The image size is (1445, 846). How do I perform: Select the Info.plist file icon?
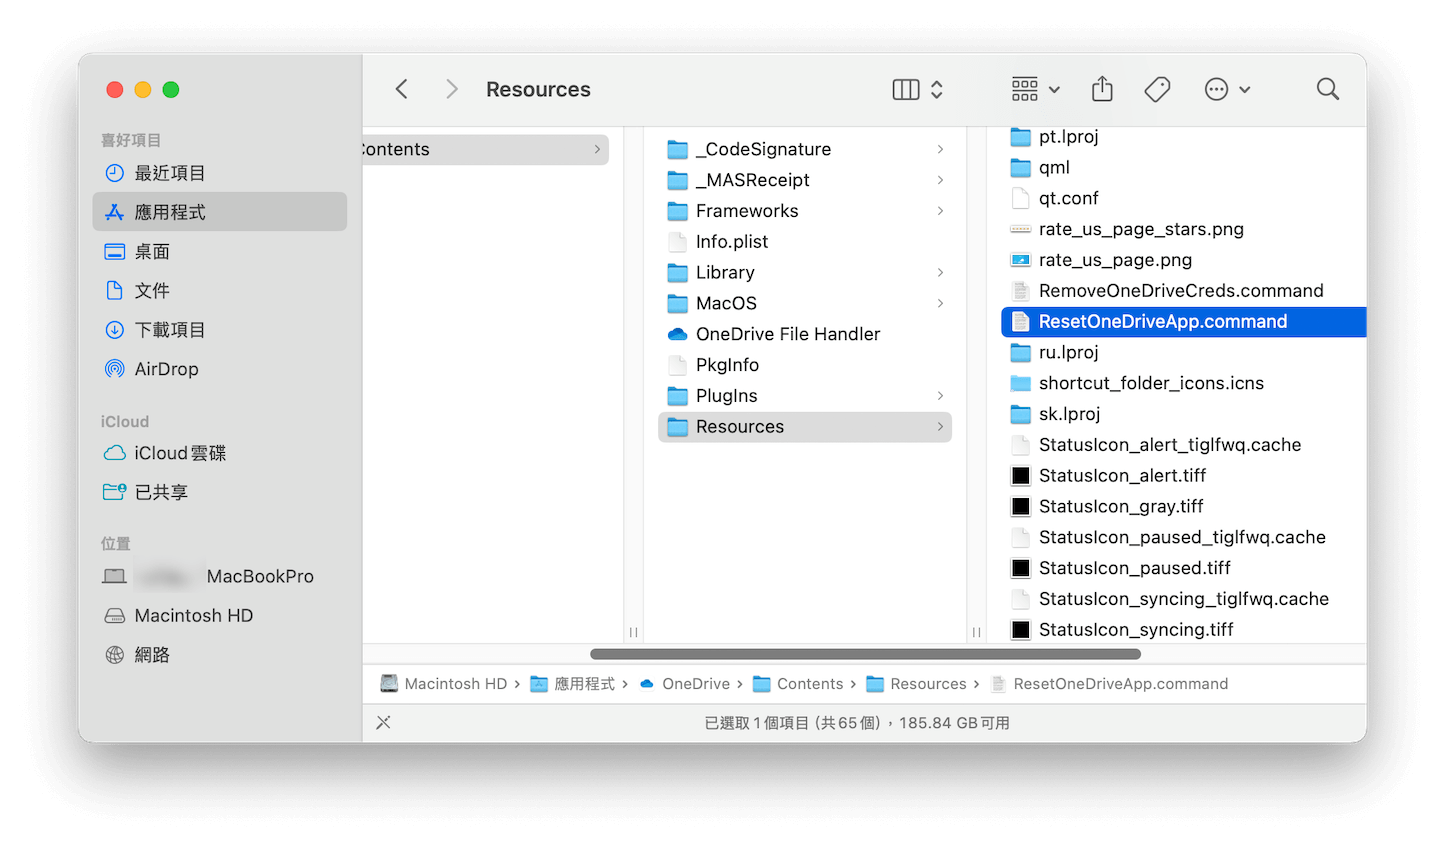(678, 242)
